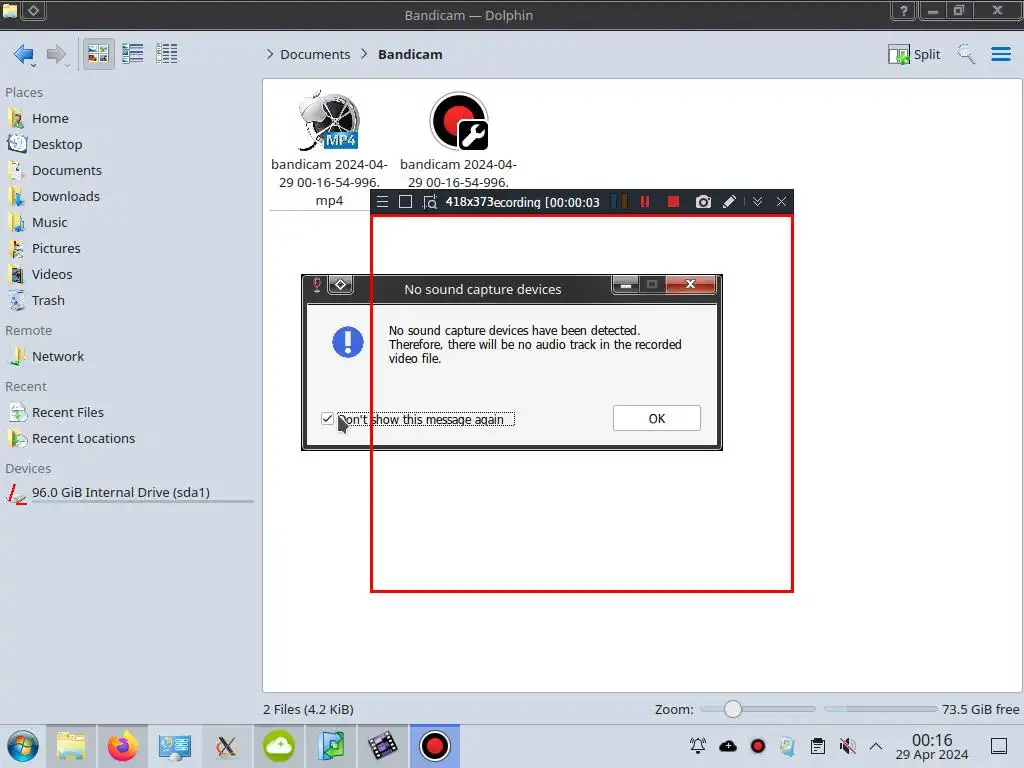
Task: Open the Start menu orb
Action: pyautogui.click(x=23, y=746)
